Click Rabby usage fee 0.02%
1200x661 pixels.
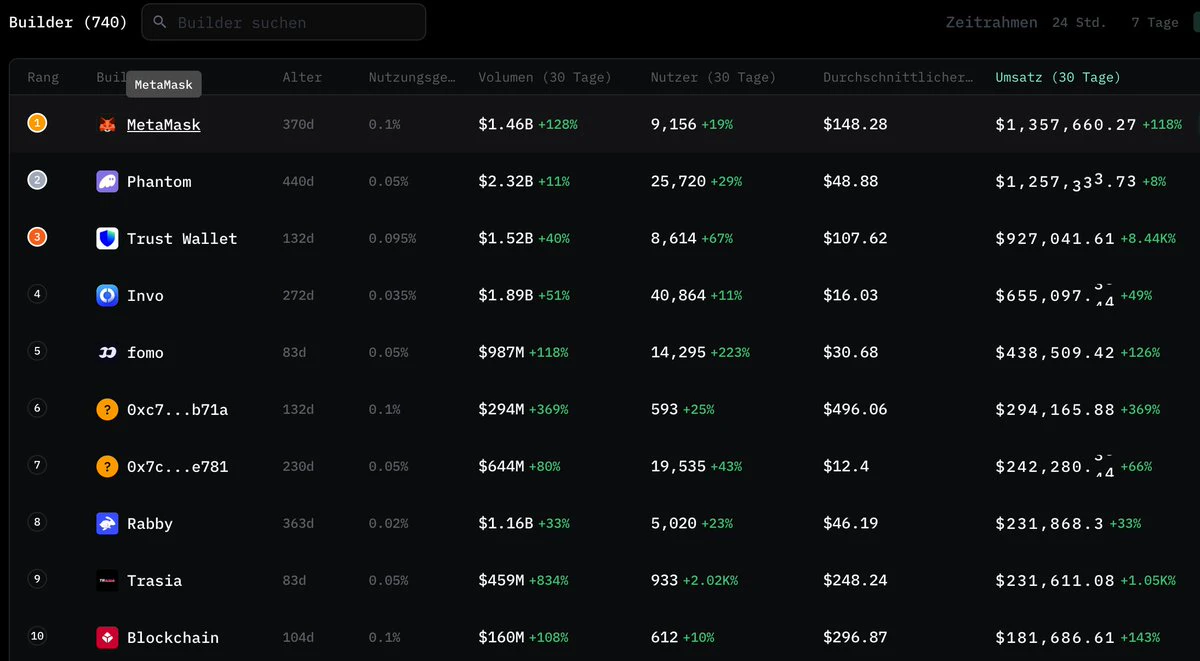click(388, 524)
